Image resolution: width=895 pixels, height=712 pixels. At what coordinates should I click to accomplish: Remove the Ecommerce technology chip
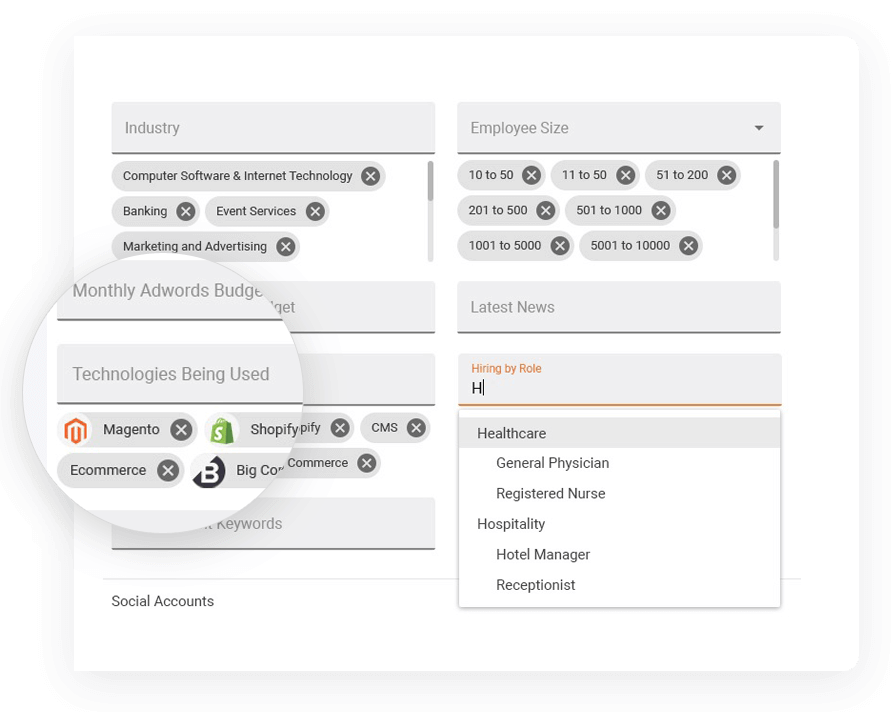168,471
